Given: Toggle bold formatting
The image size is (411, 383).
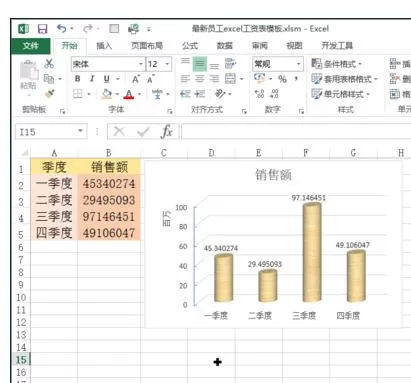Looking at the screenshot, I should tap(77, 79).
